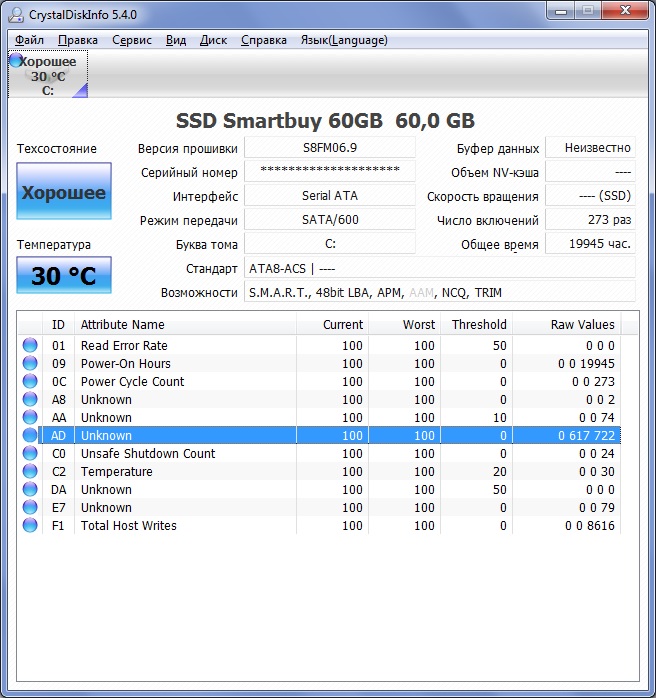Minimize the CrystalDiskInfo window
Screen dimensions: 656x698
561,11
